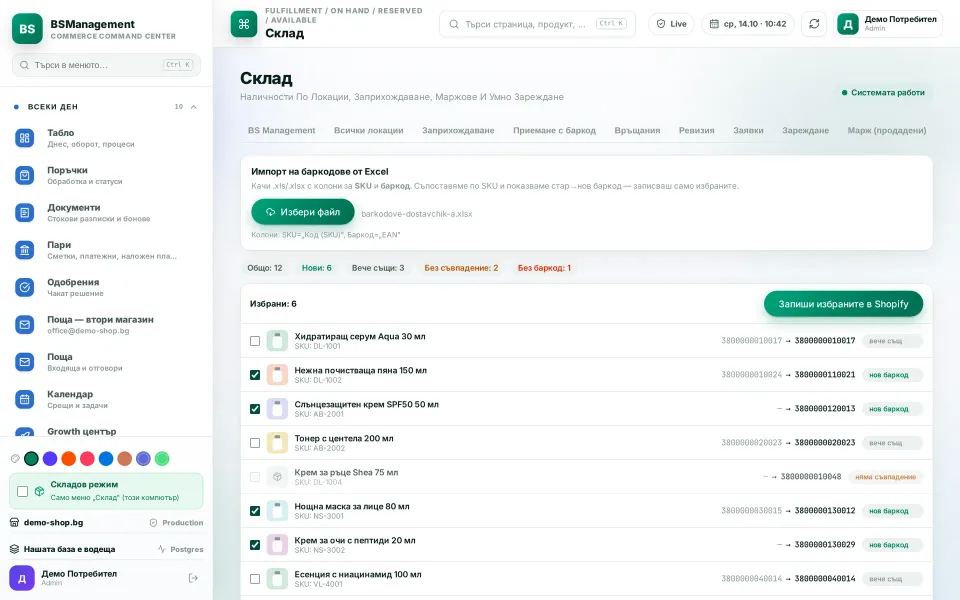Check the Тонер с центела 200 мл row
Screen dimensions: 960x600
click(255, 443)
